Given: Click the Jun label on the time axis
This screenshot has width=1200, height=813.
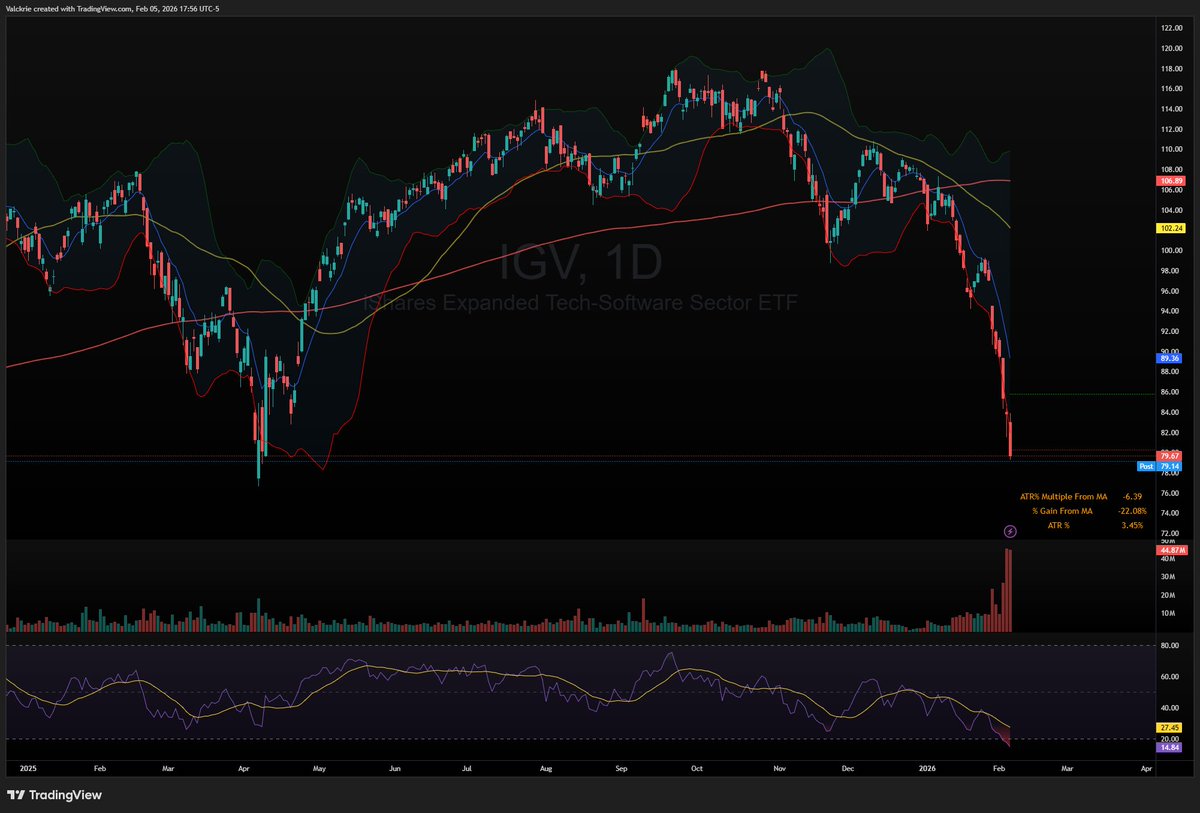Looking at the screenshot, I should tap(395, 770).
